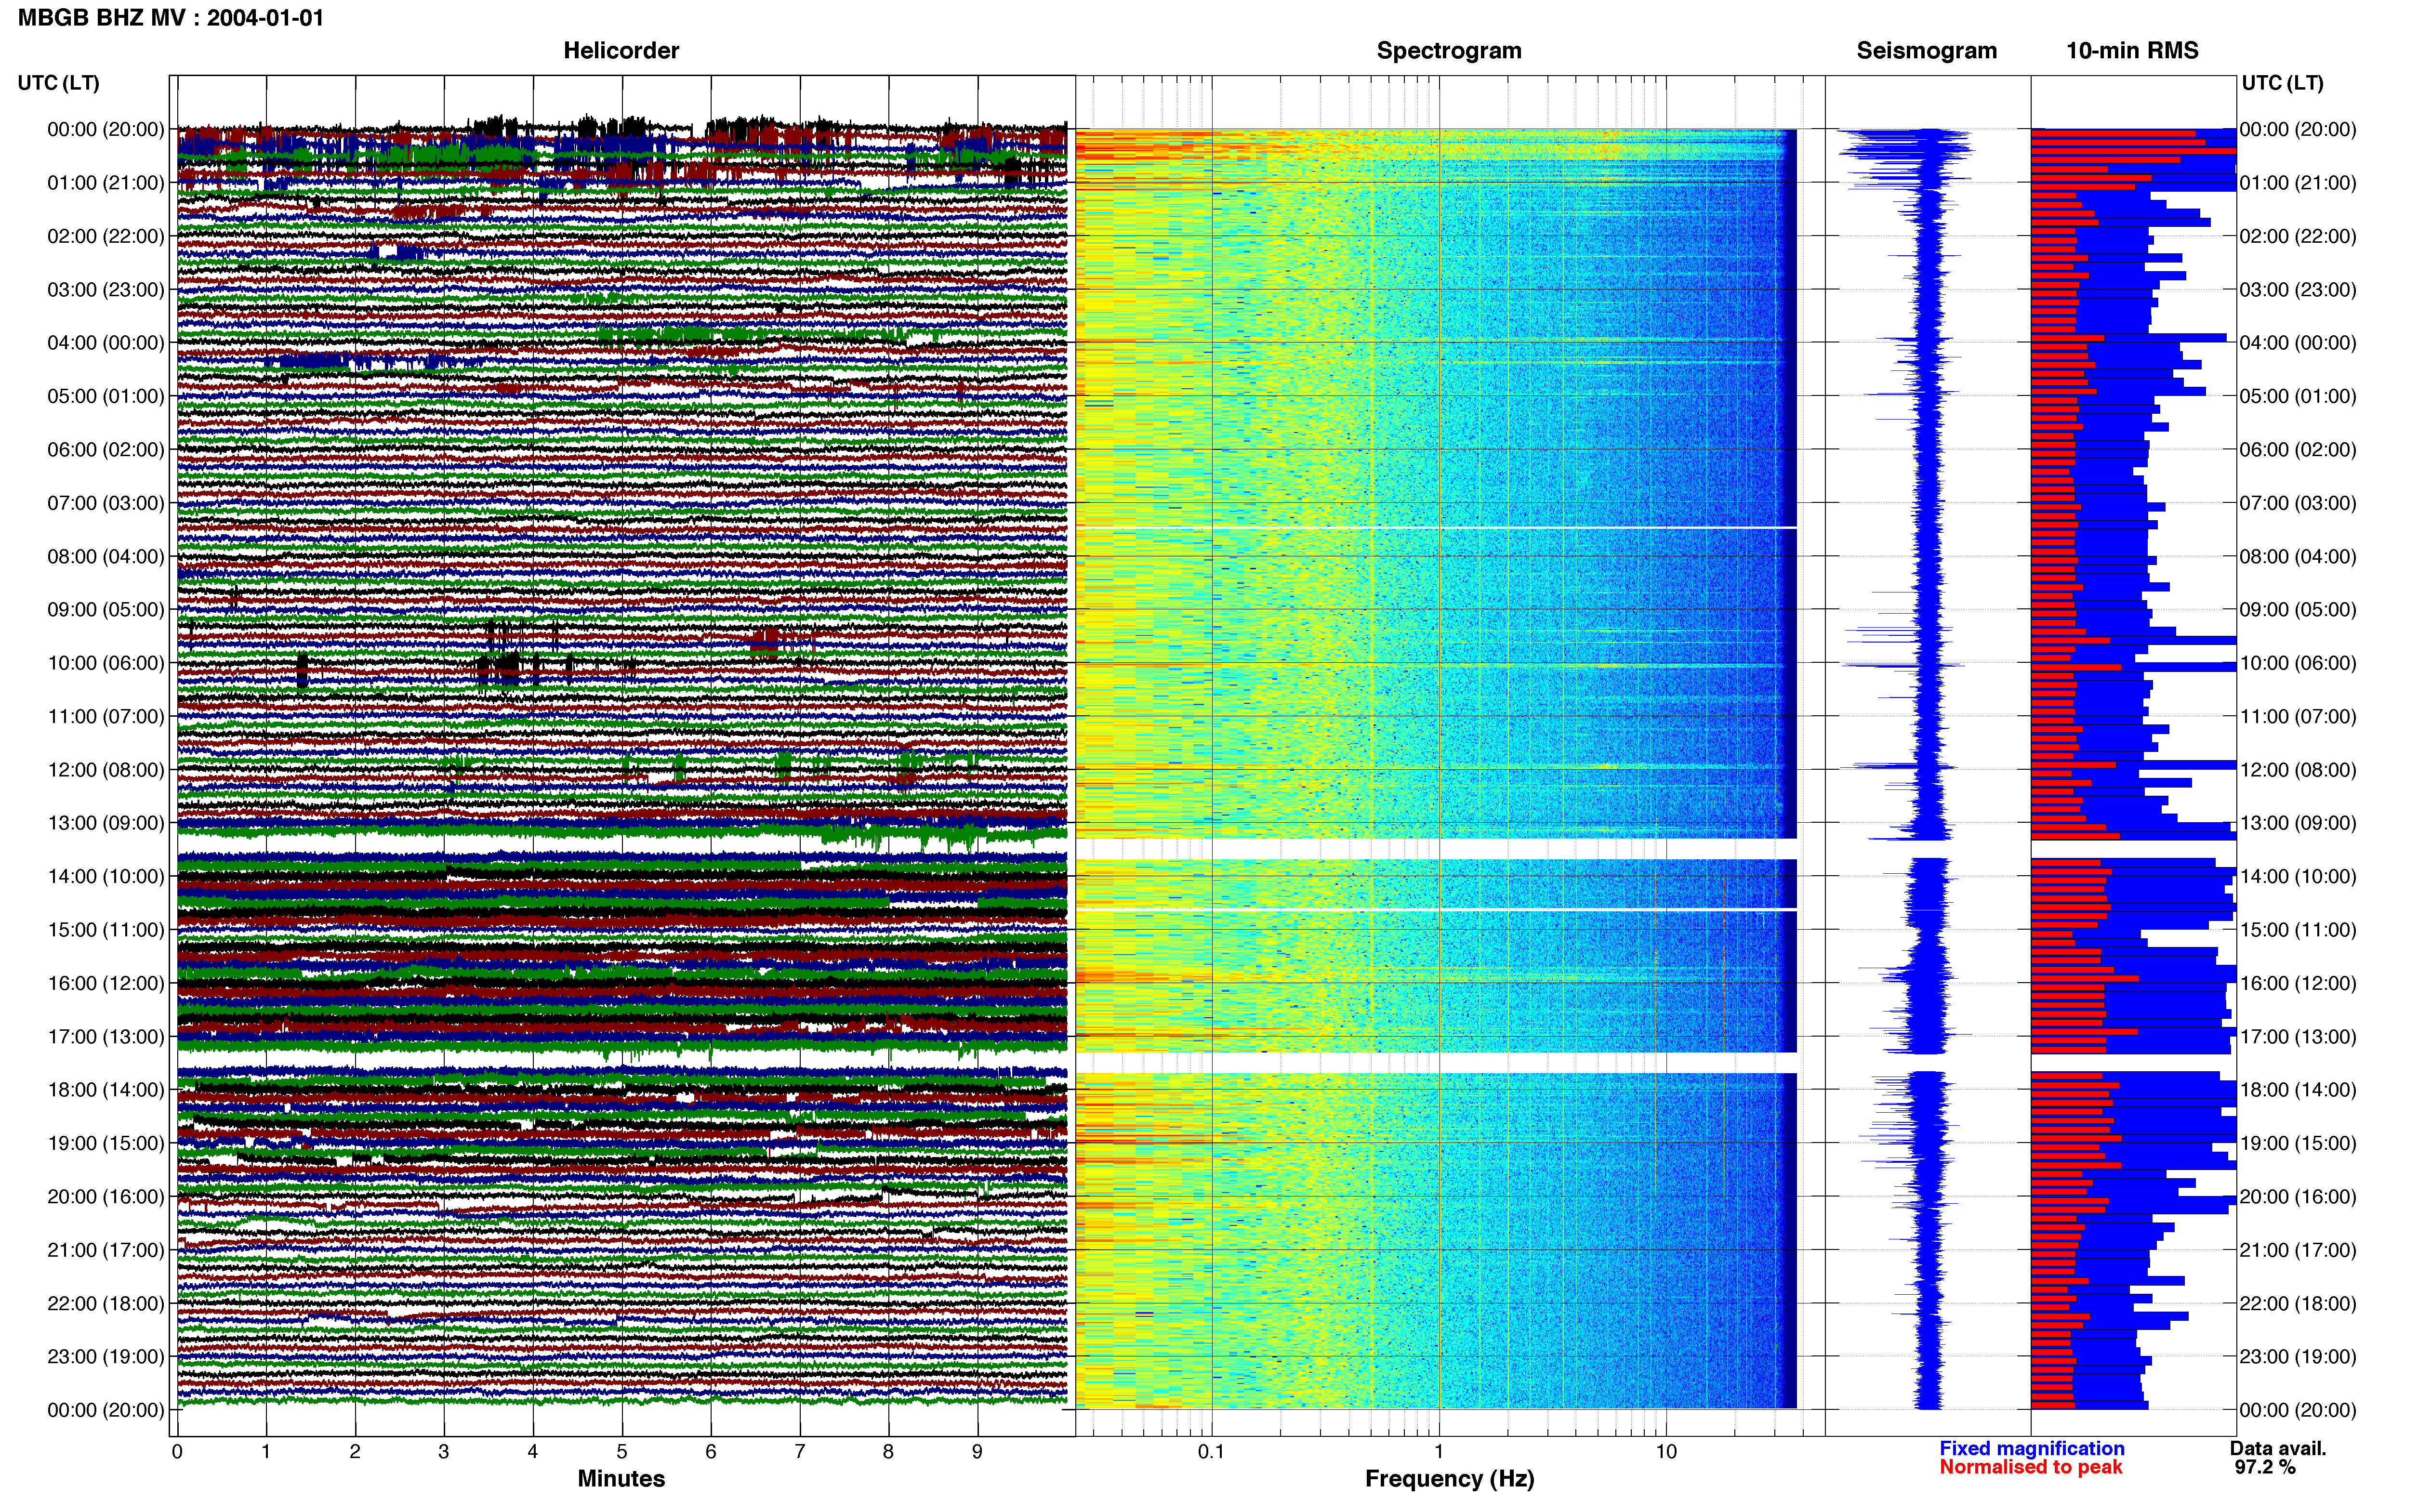The width and height of the screenshot is (2418, 1512).
Task: Click the left time label '12:00 (08:00)'
Action: click(106, 770)
